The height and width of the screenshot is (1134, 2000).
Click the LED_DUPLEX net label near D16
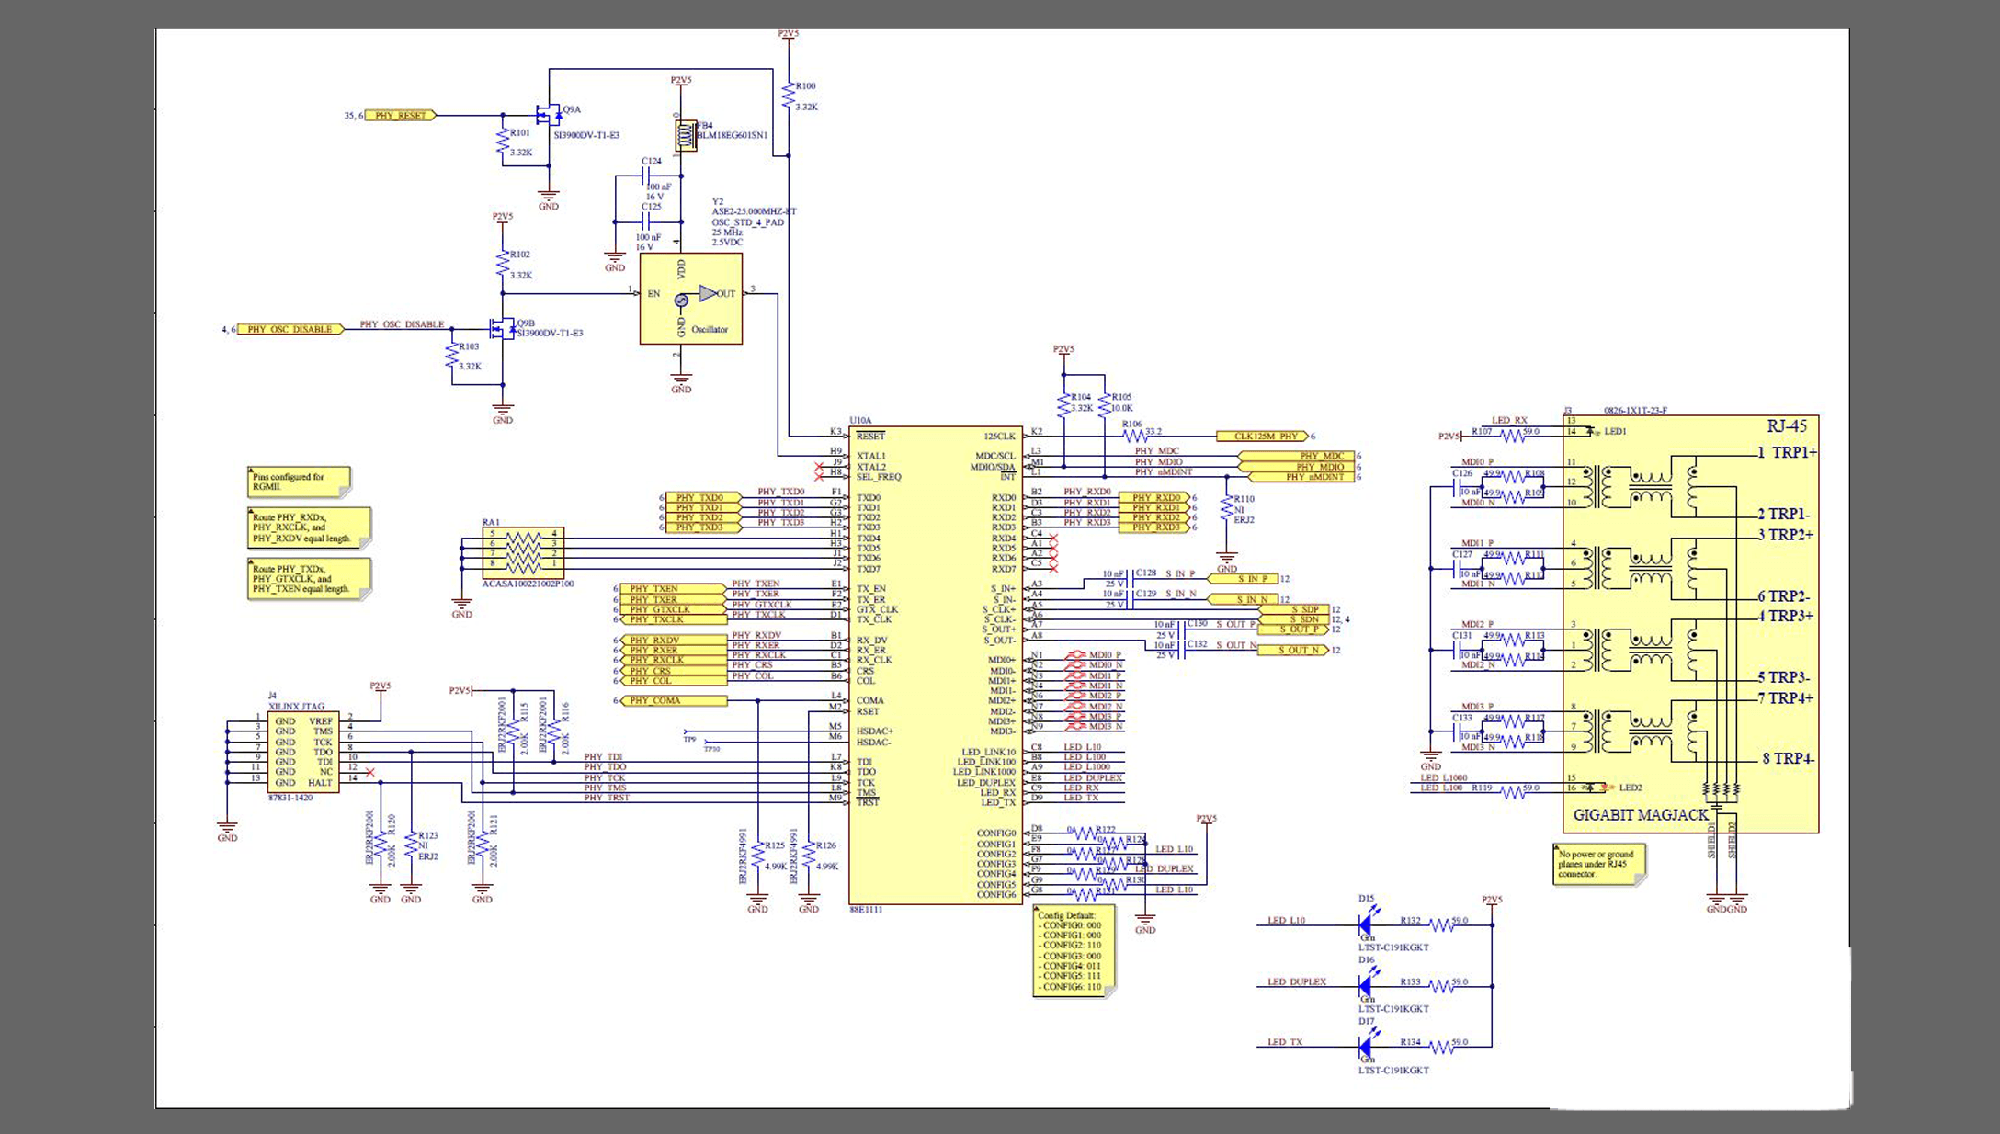(x=1296, y=982)
